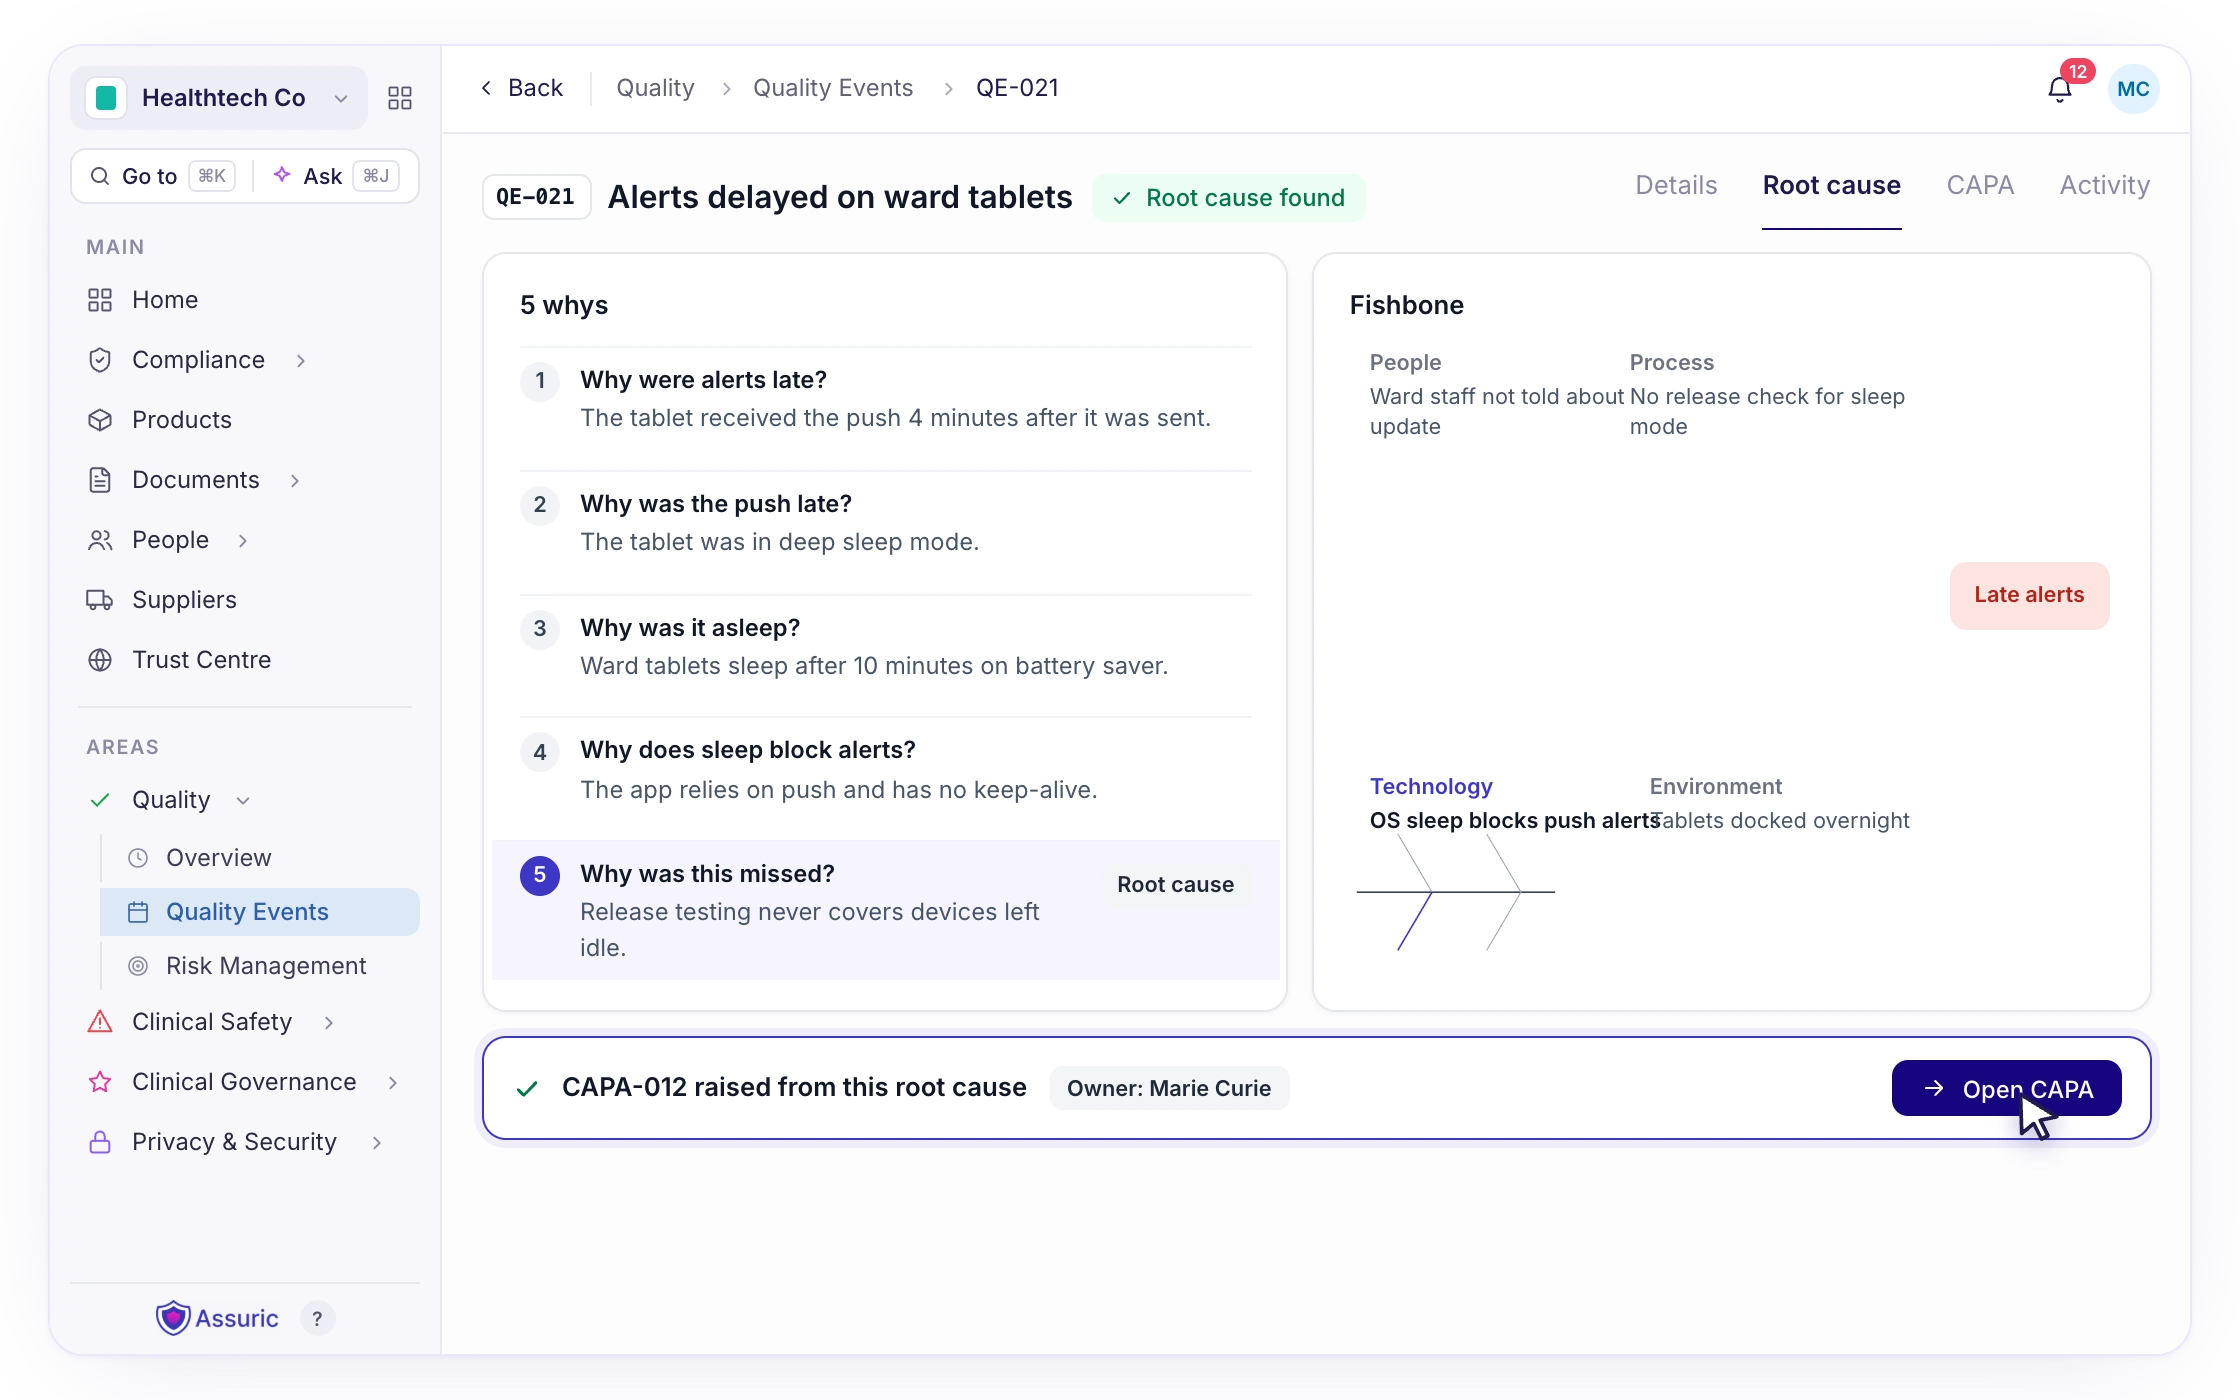The image size is (2240, 1400).
Task: Click the grid apps icon beside Healthtech Co
Action: point(400,98)
